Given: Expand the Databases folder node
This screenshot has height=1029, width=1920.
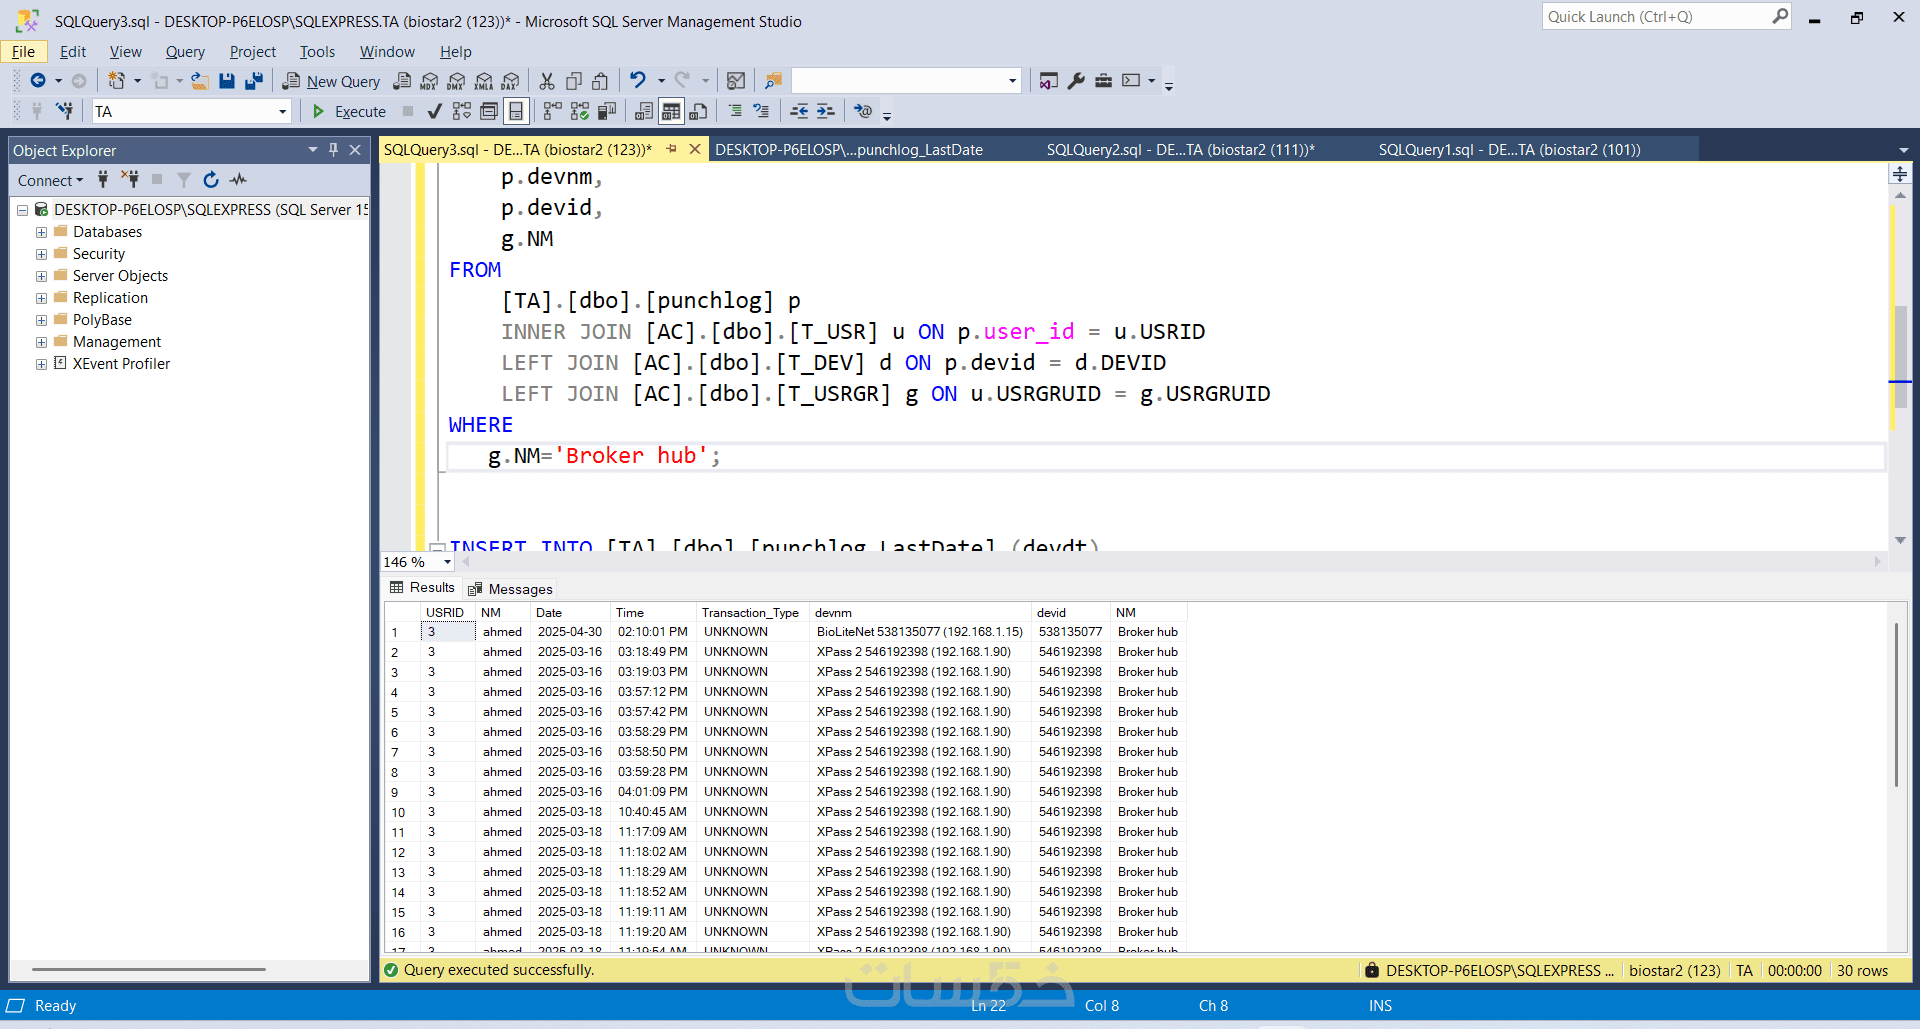Looking at the screenshot, I should click(41, 232).
